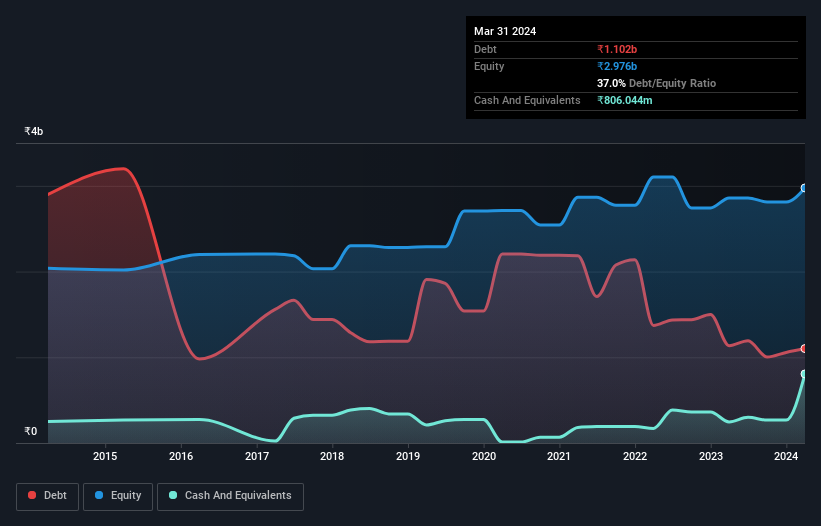Image resolution: width=821 pixels, height=526 pixels.
Task: Click the 2020 x-axis label
Action: [484, 456]
